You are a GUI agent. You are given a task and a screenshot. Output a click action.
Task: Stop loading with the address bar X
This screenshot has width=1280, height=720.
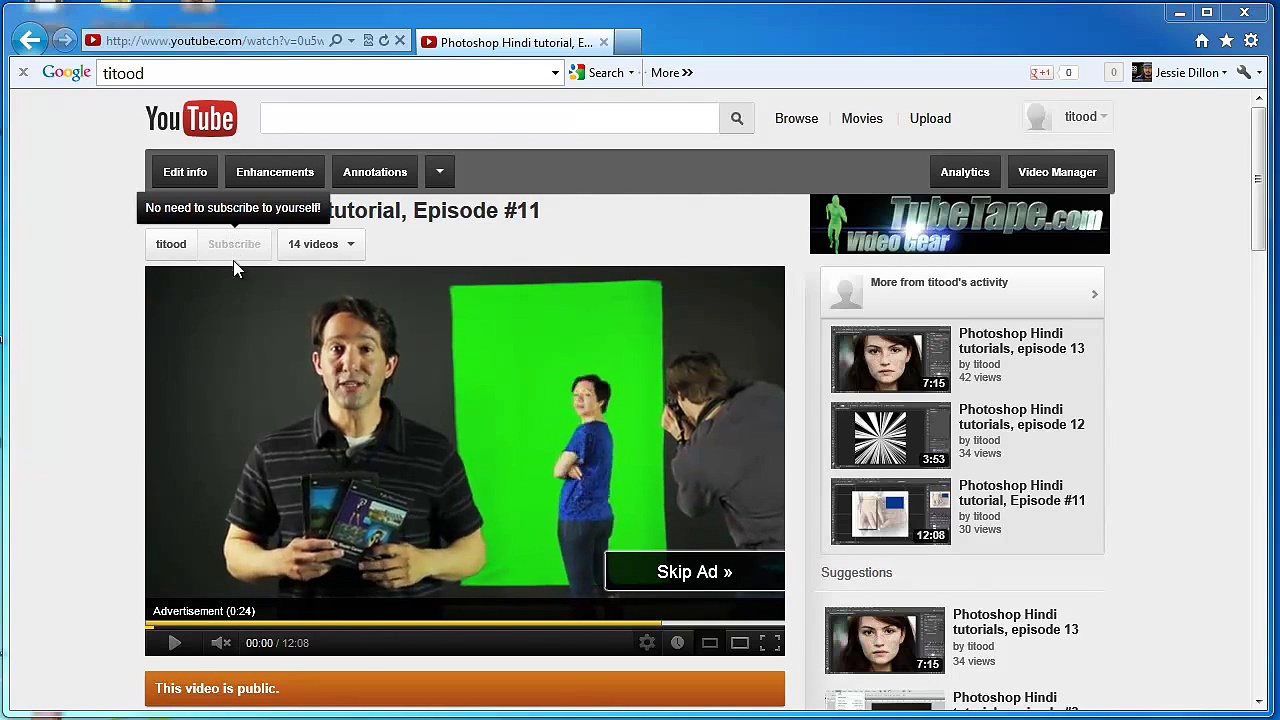coord(400,41)
